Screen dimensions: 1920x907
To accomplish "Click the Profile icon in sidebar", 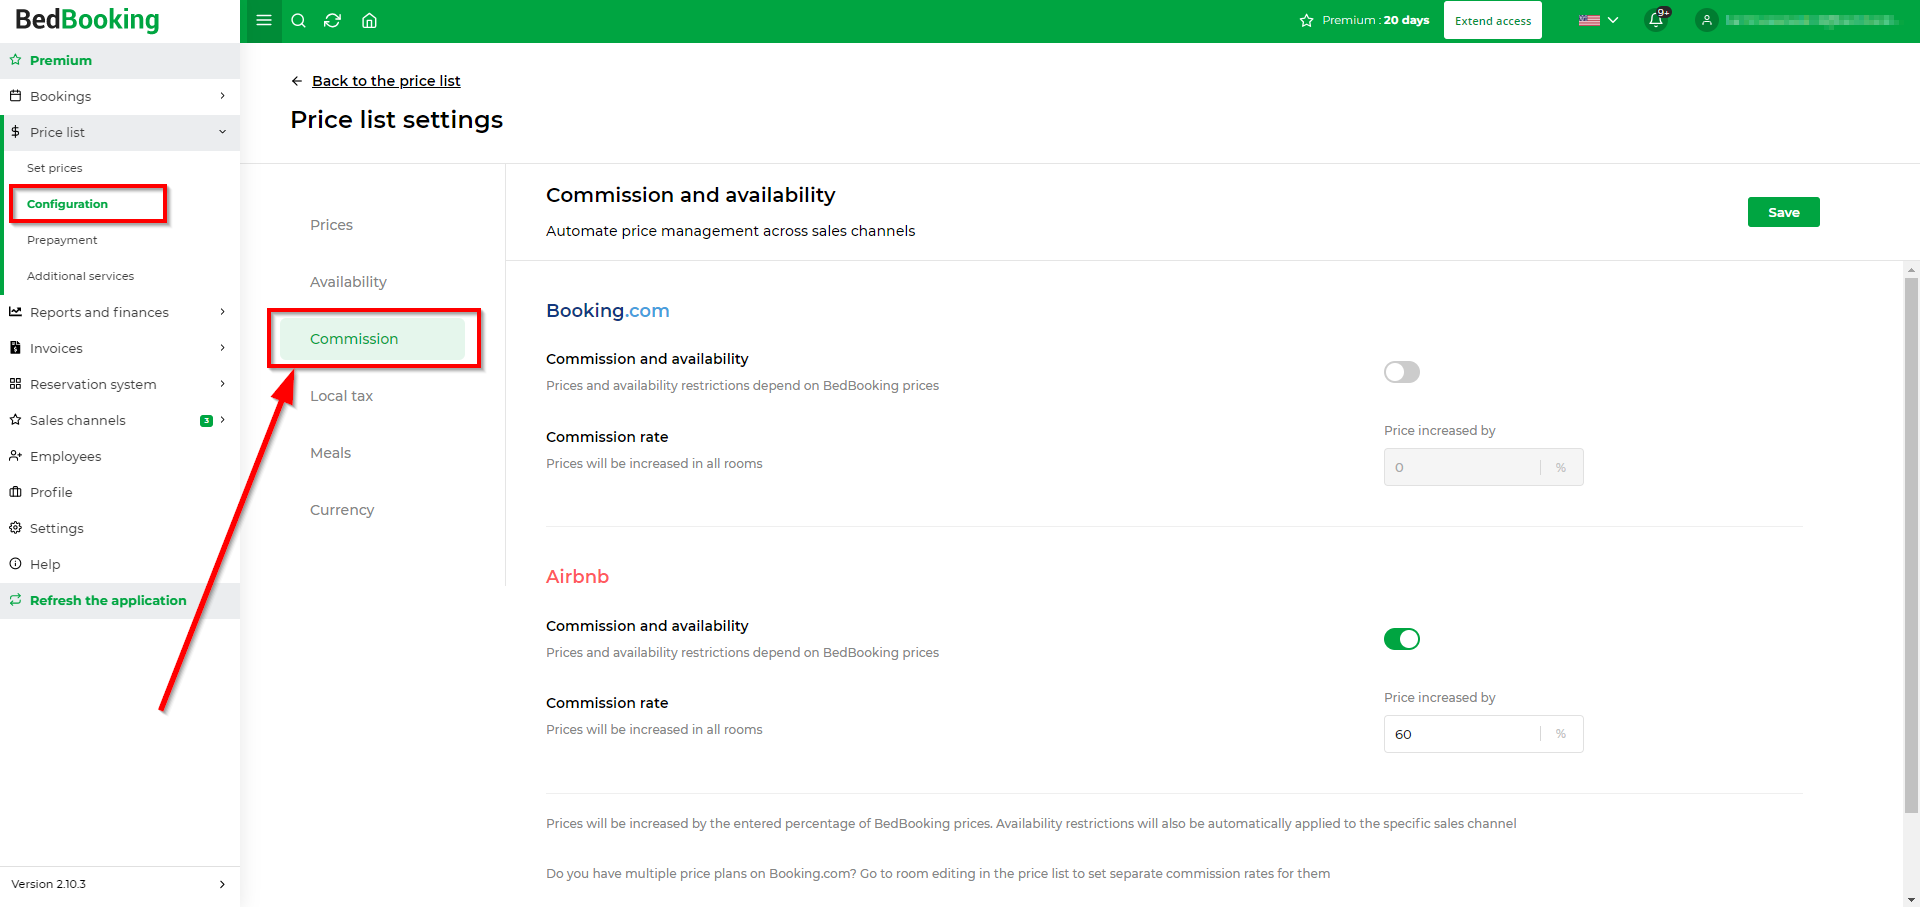I will pos(15,492).
